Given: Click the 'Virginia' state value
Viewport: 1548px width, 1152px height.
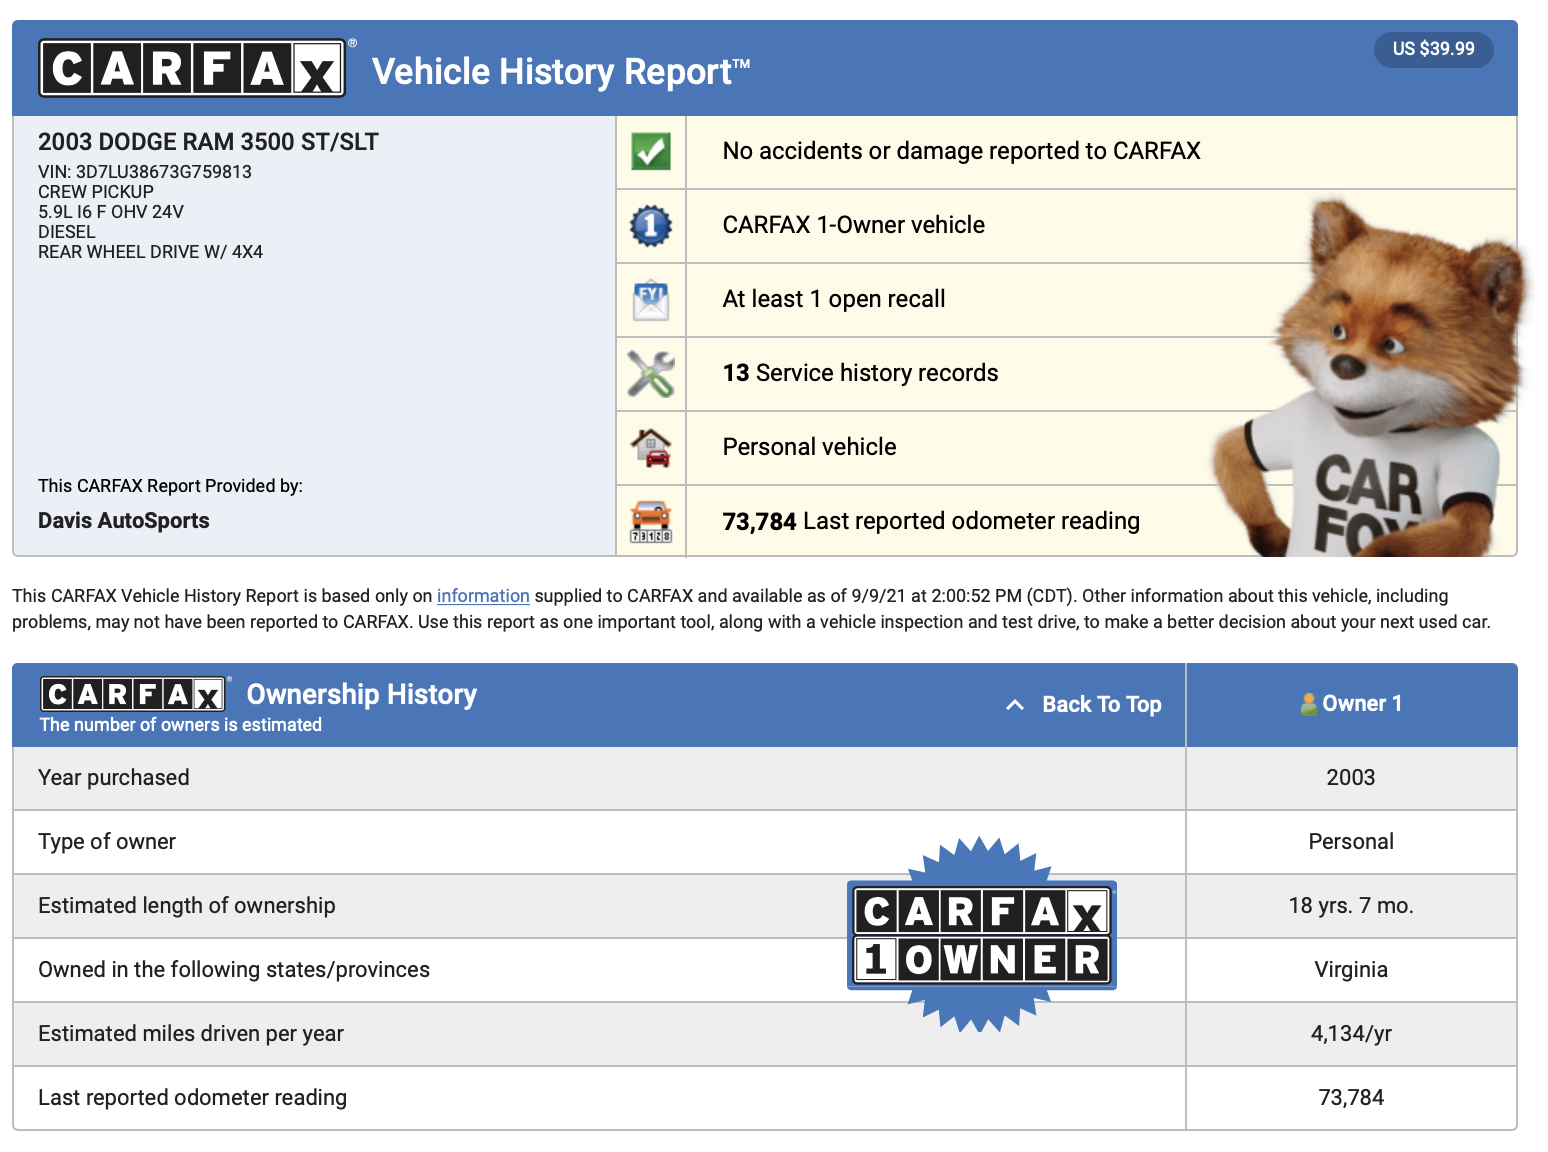Looking at the screenshot, I should pyautogui.click(x=1351, y=970).
